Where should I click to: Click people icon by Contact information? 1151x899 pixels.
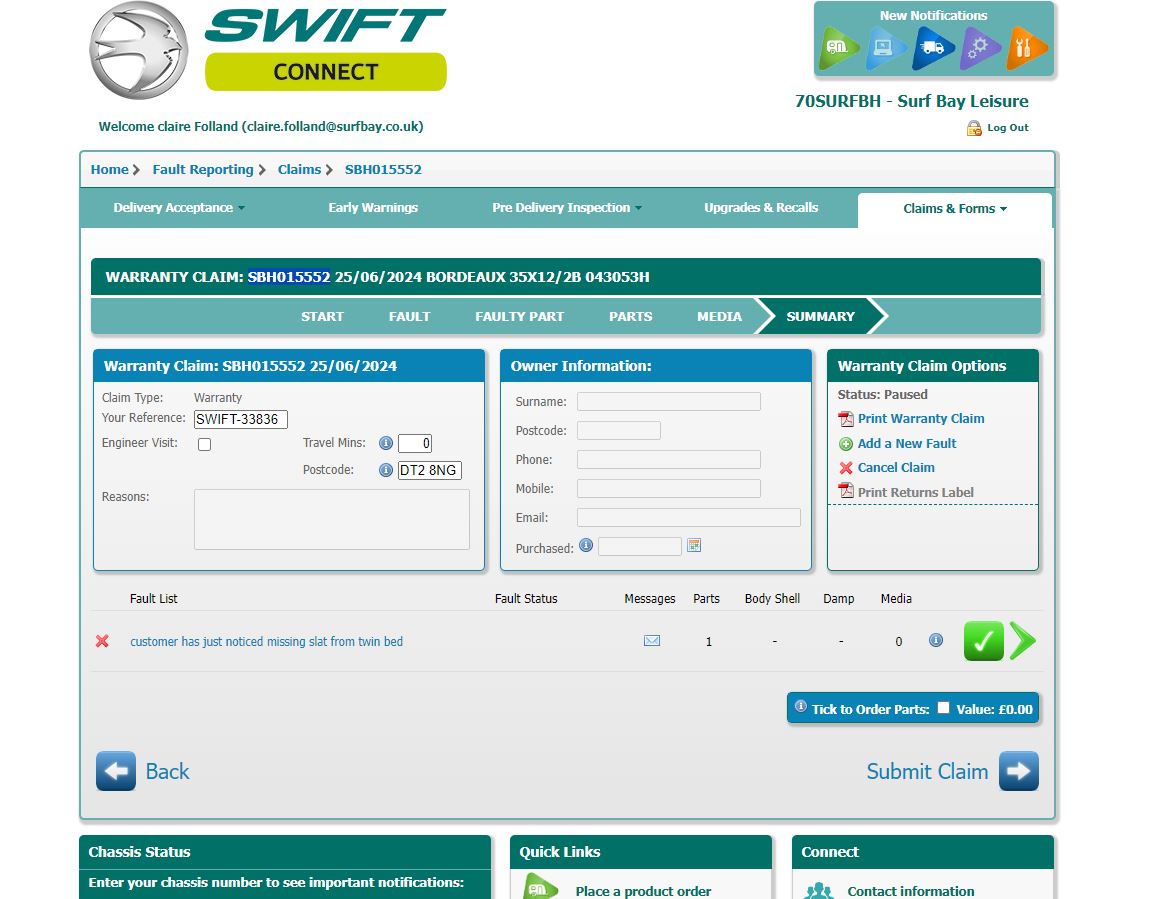[x=818, y=891]
